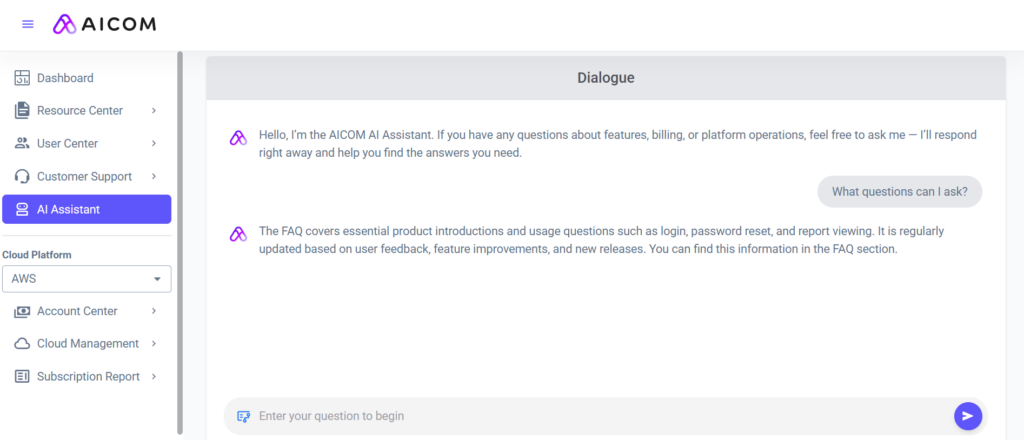
Task: Click the Resource Center folder icon
Action: [x=22, y=110]
